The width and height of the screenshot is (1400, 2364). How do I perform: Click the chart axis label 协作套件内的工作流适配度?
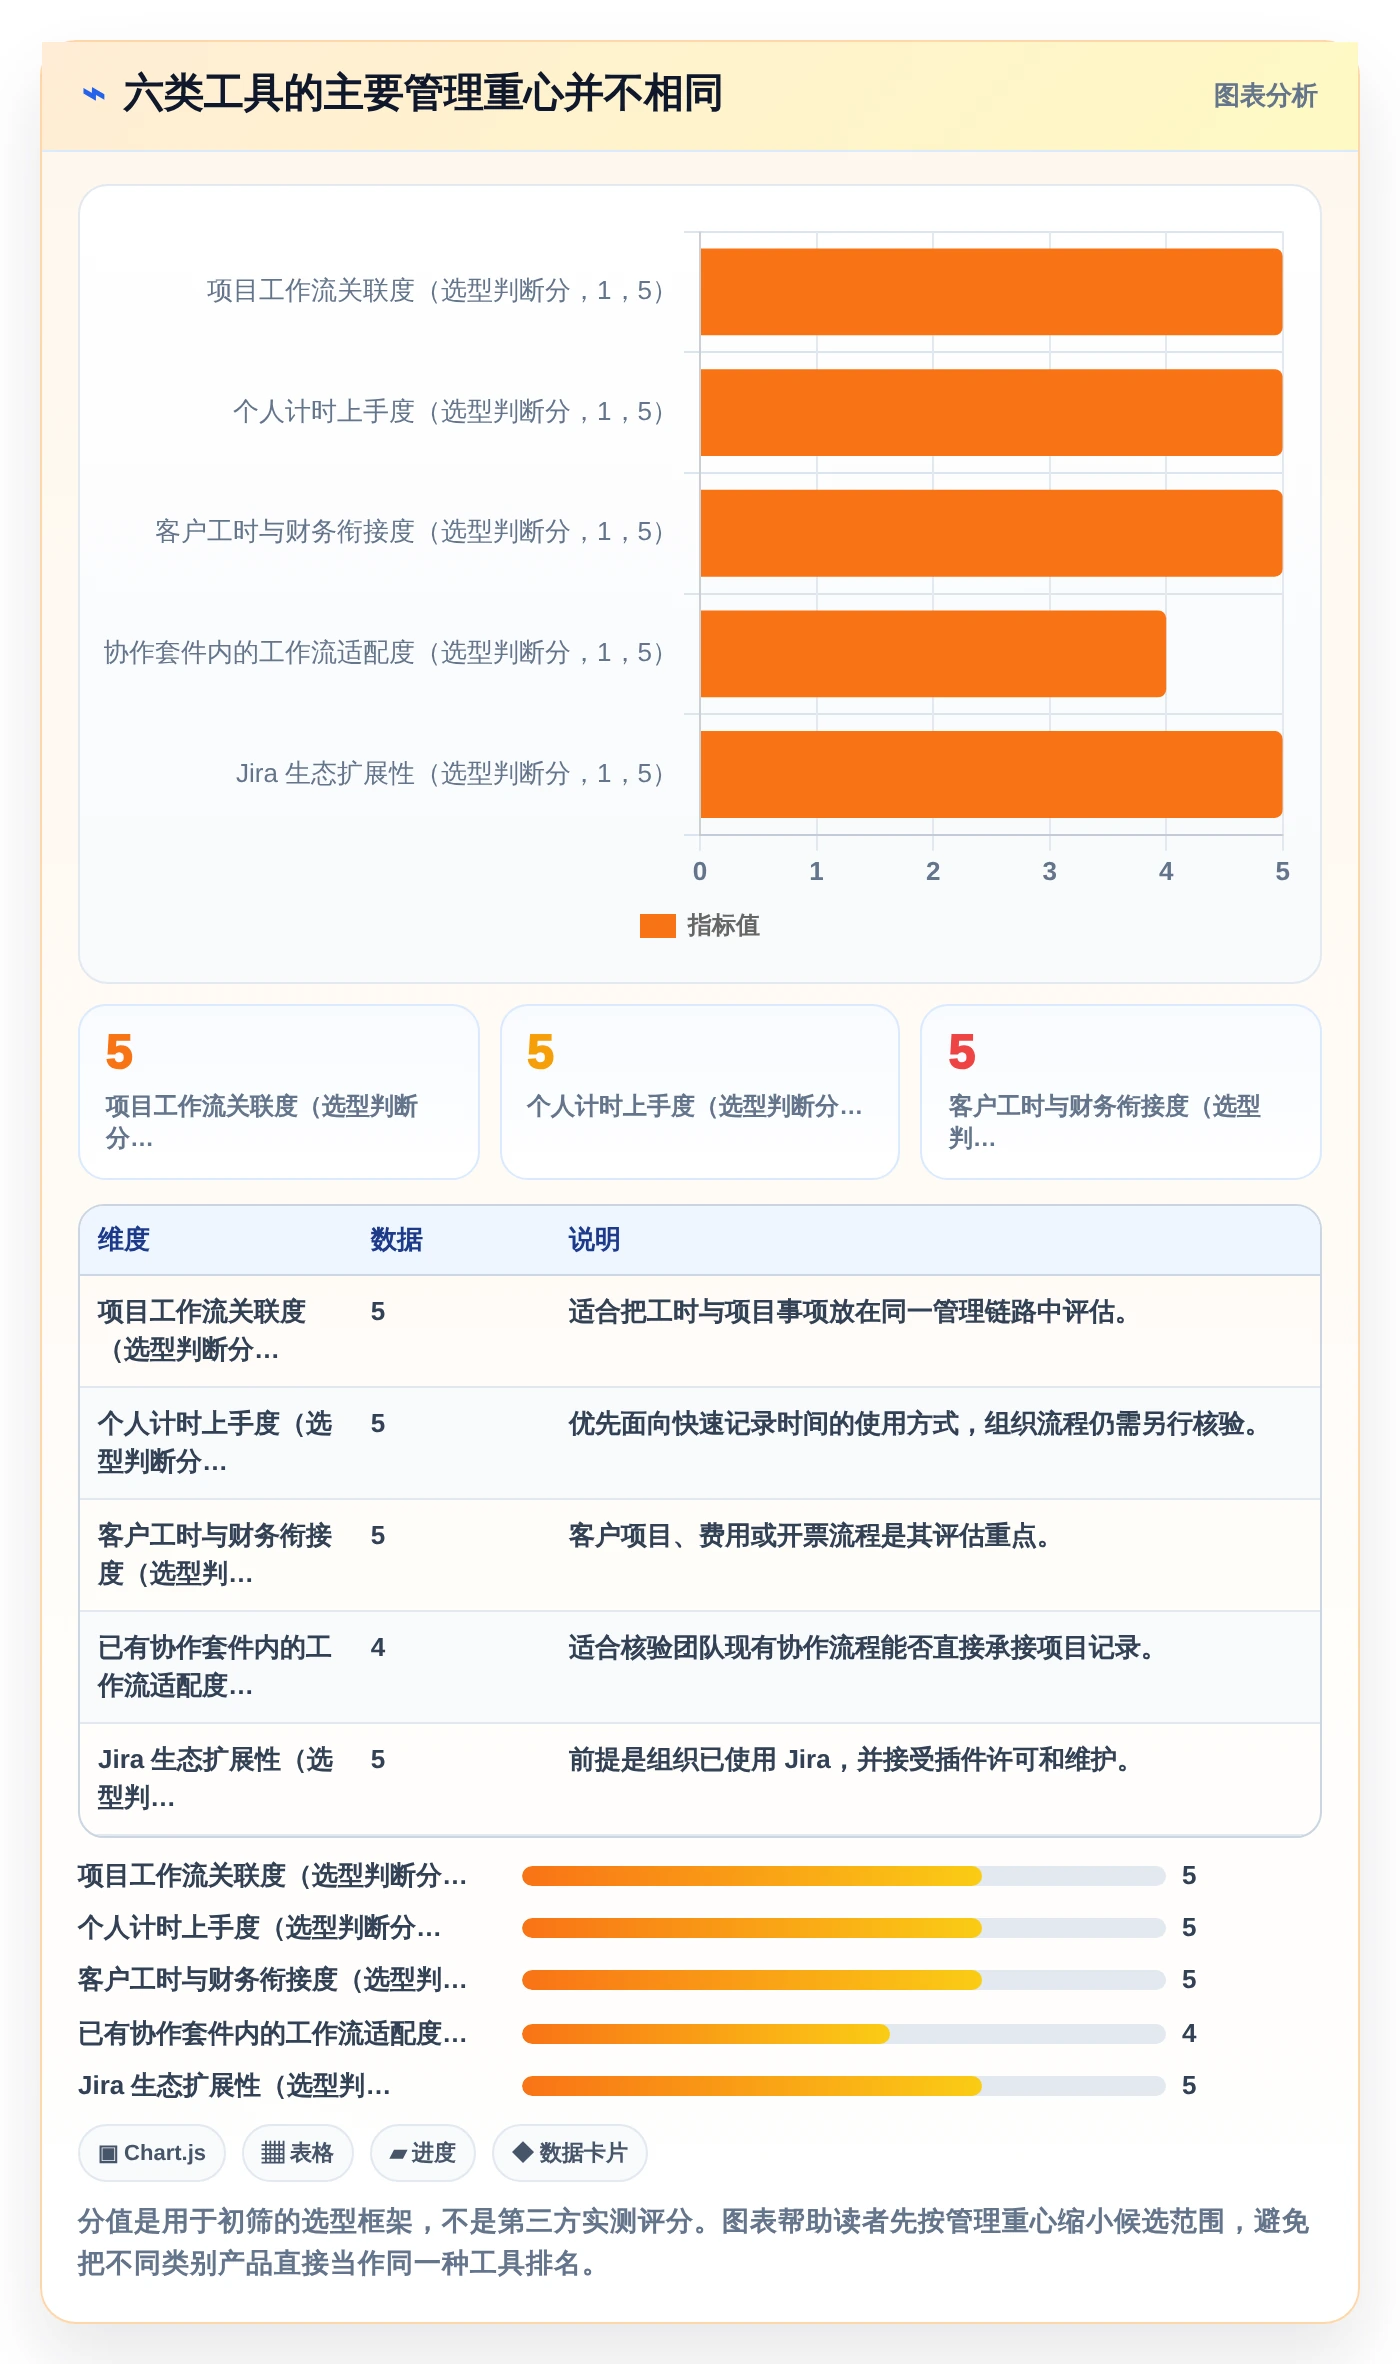tap(383, 653)
